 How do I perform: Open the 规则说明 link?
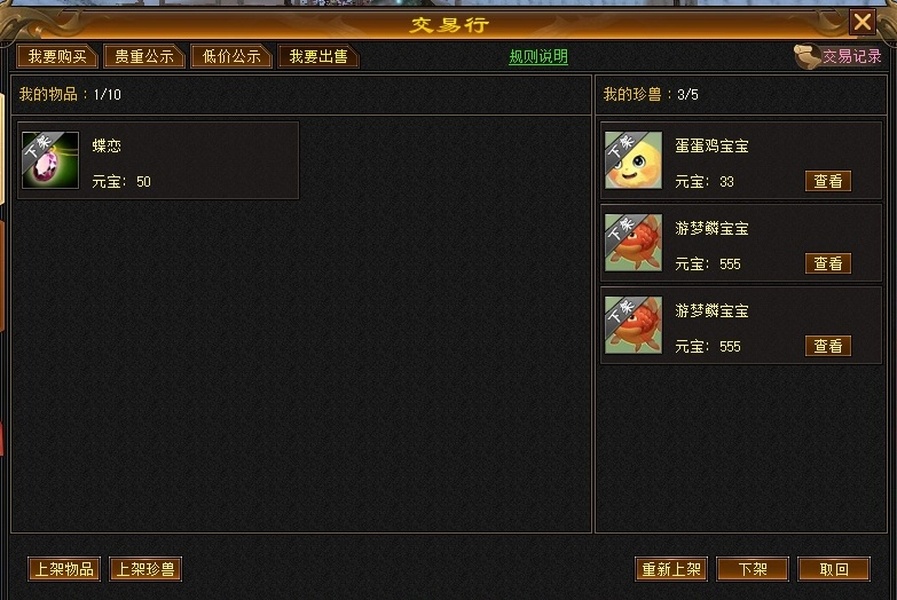(538, 57)
